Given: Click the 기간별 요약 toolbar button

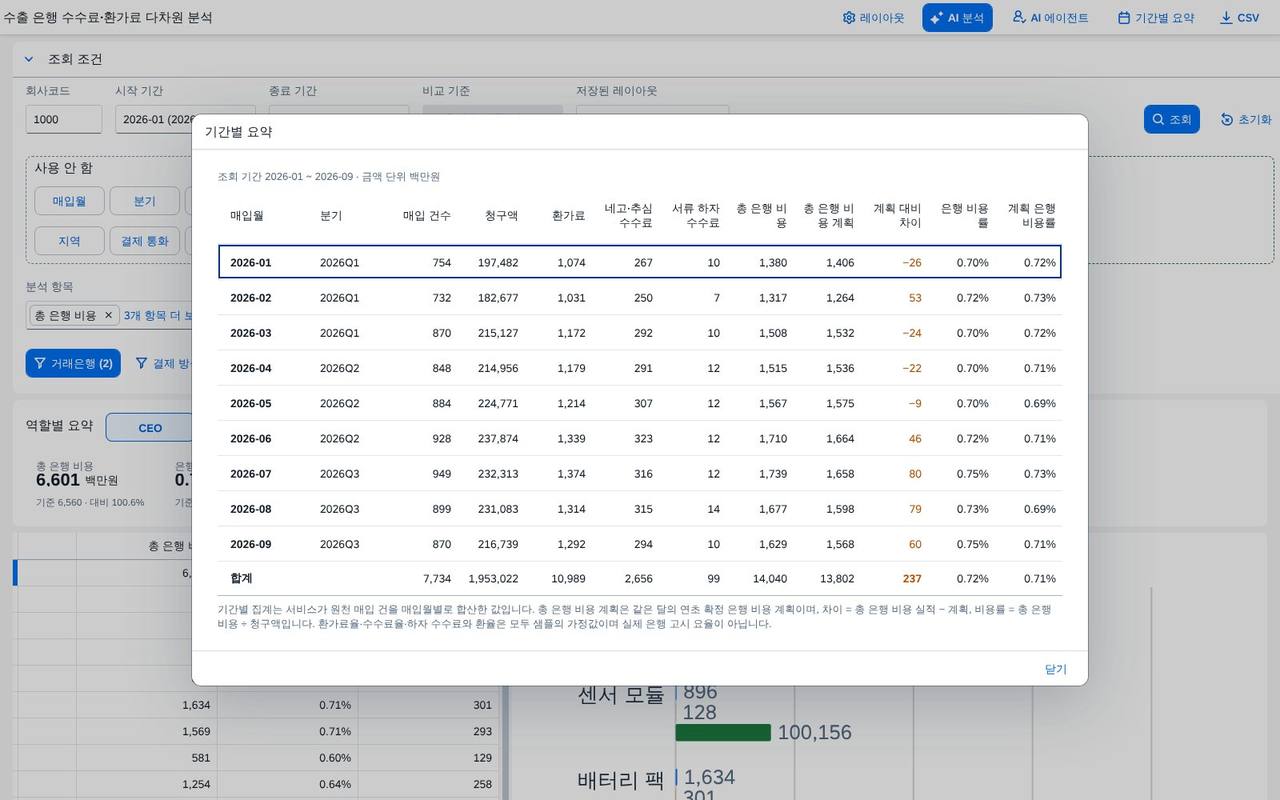Looking at the screenshot, I should [x=1155, y=18].
